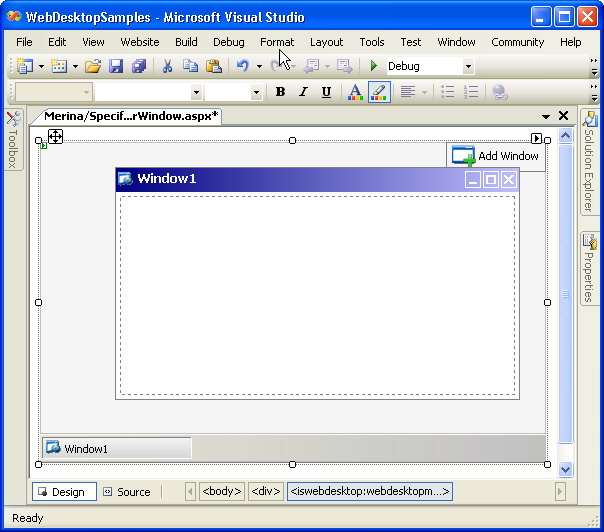The image size is (604, 532).
Task: Click the Save icon in toolbar
Action: (116, 66)
